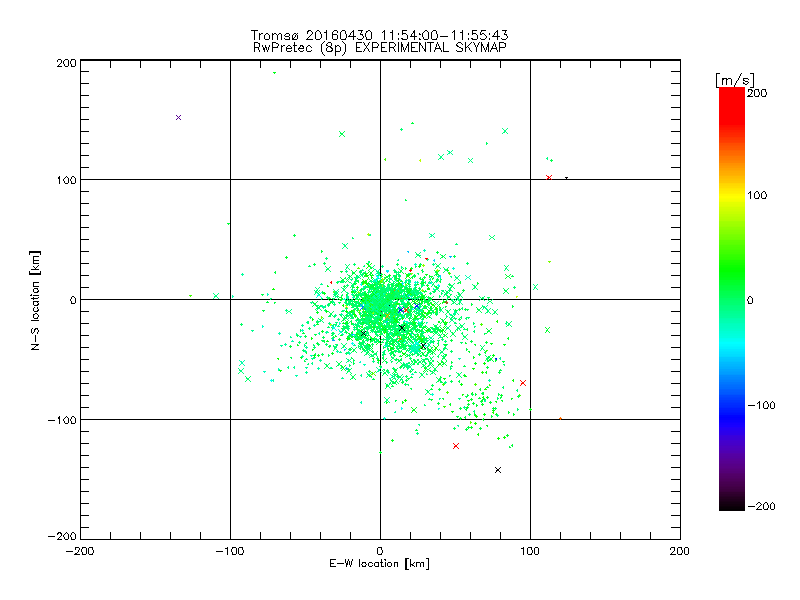Pick the black bottom of the velocity color bar
Screen dimensions: 800x600
click(732, 503)
